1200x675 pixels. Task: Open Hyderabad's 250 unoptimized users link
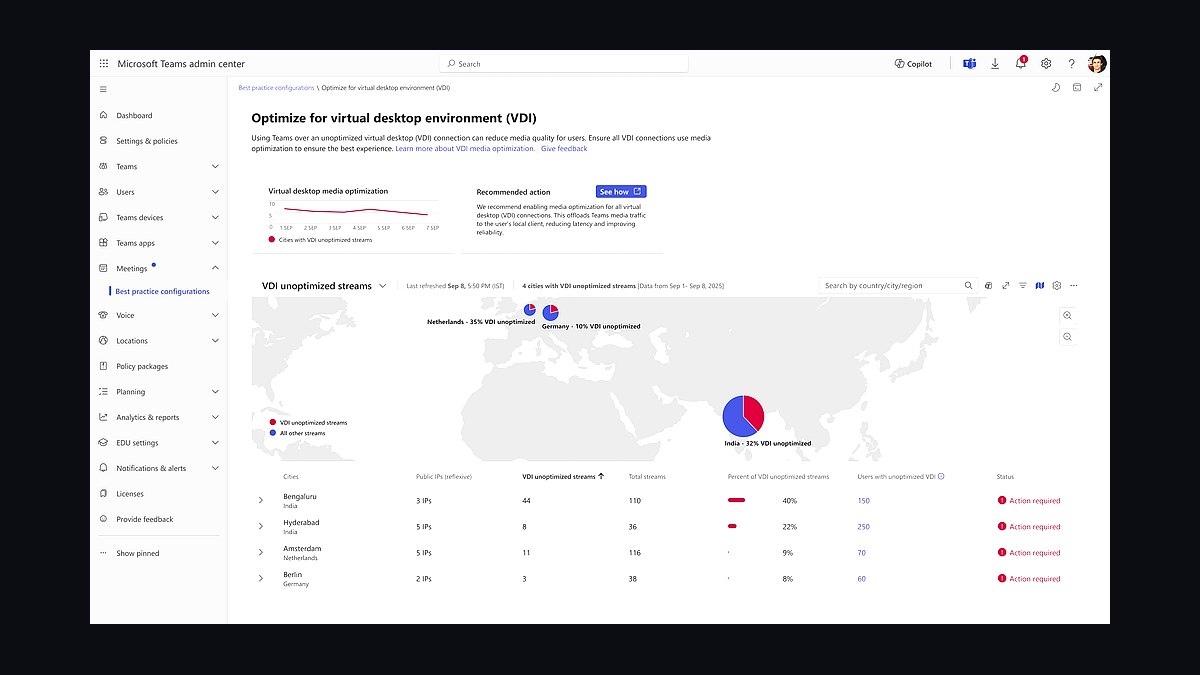pos(864,526)
